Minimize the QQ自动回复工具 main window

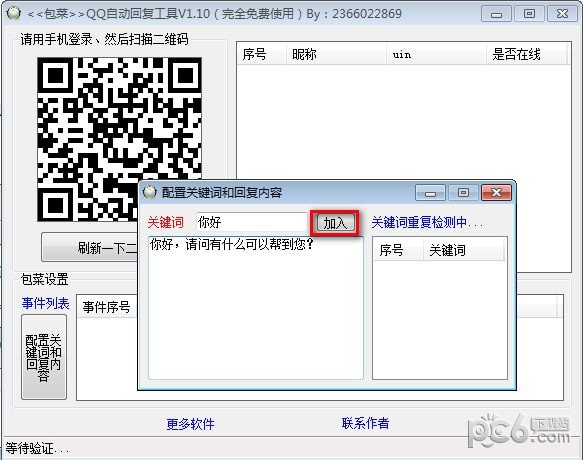point(496,14)
